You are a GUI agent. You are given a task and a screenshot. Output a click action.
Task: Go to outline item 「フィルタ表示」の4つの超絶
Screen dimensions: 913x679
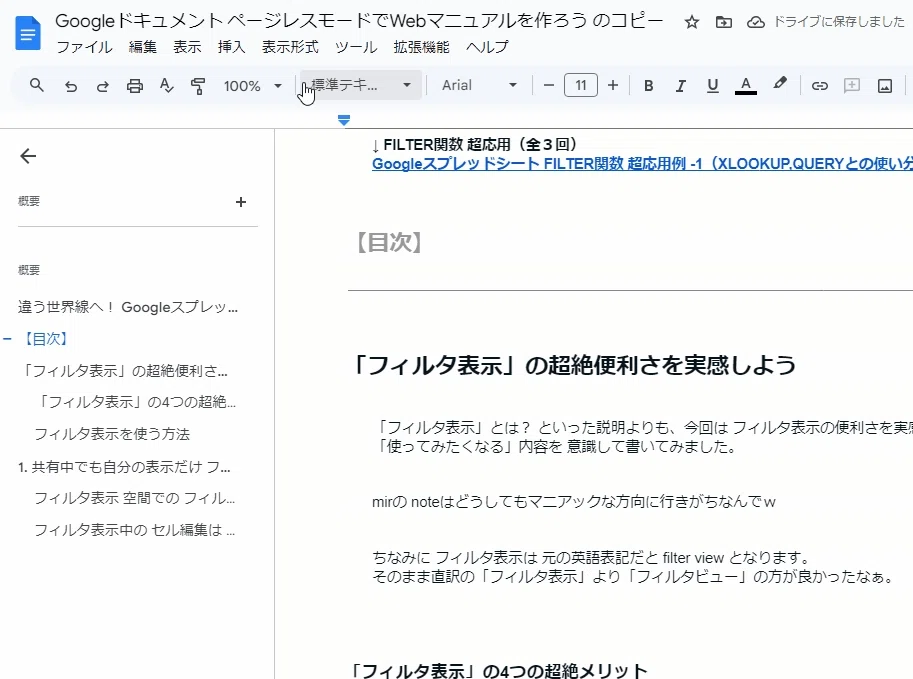[x=135, y=402]
